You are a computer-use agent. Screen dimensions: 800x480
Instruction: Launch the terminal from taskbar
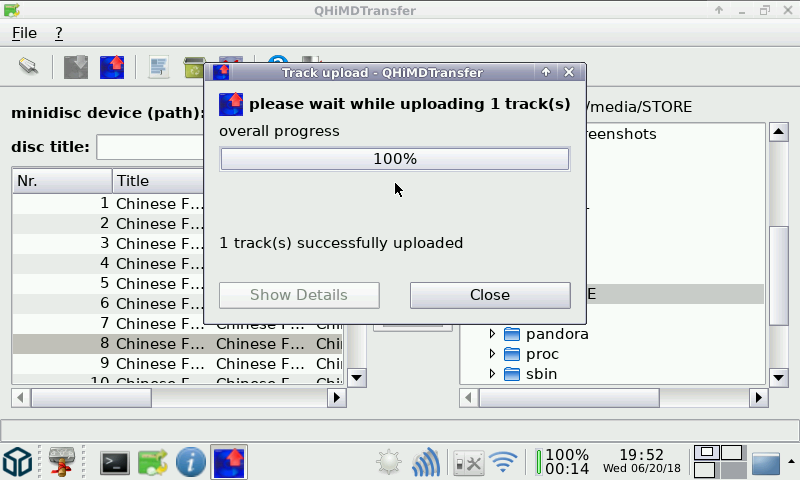tap(114, 463)
